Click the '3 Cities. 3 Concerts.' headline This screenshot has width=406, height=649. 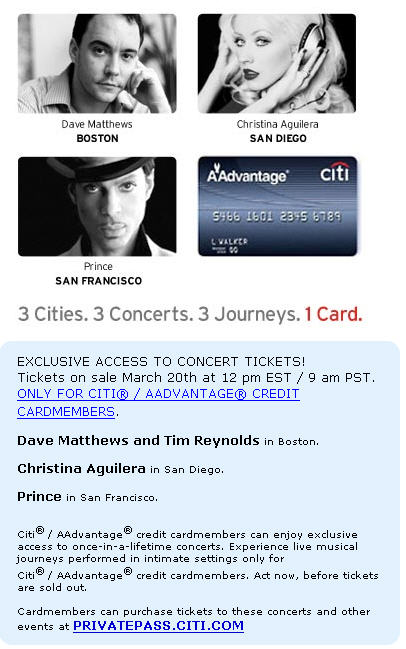pyautogui.click(x=106, y=314)
